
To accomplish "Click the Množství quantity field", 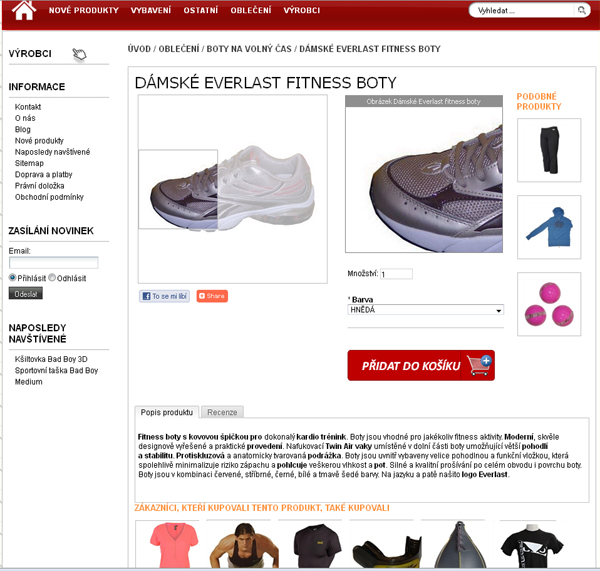I will (x=396, y=274).
